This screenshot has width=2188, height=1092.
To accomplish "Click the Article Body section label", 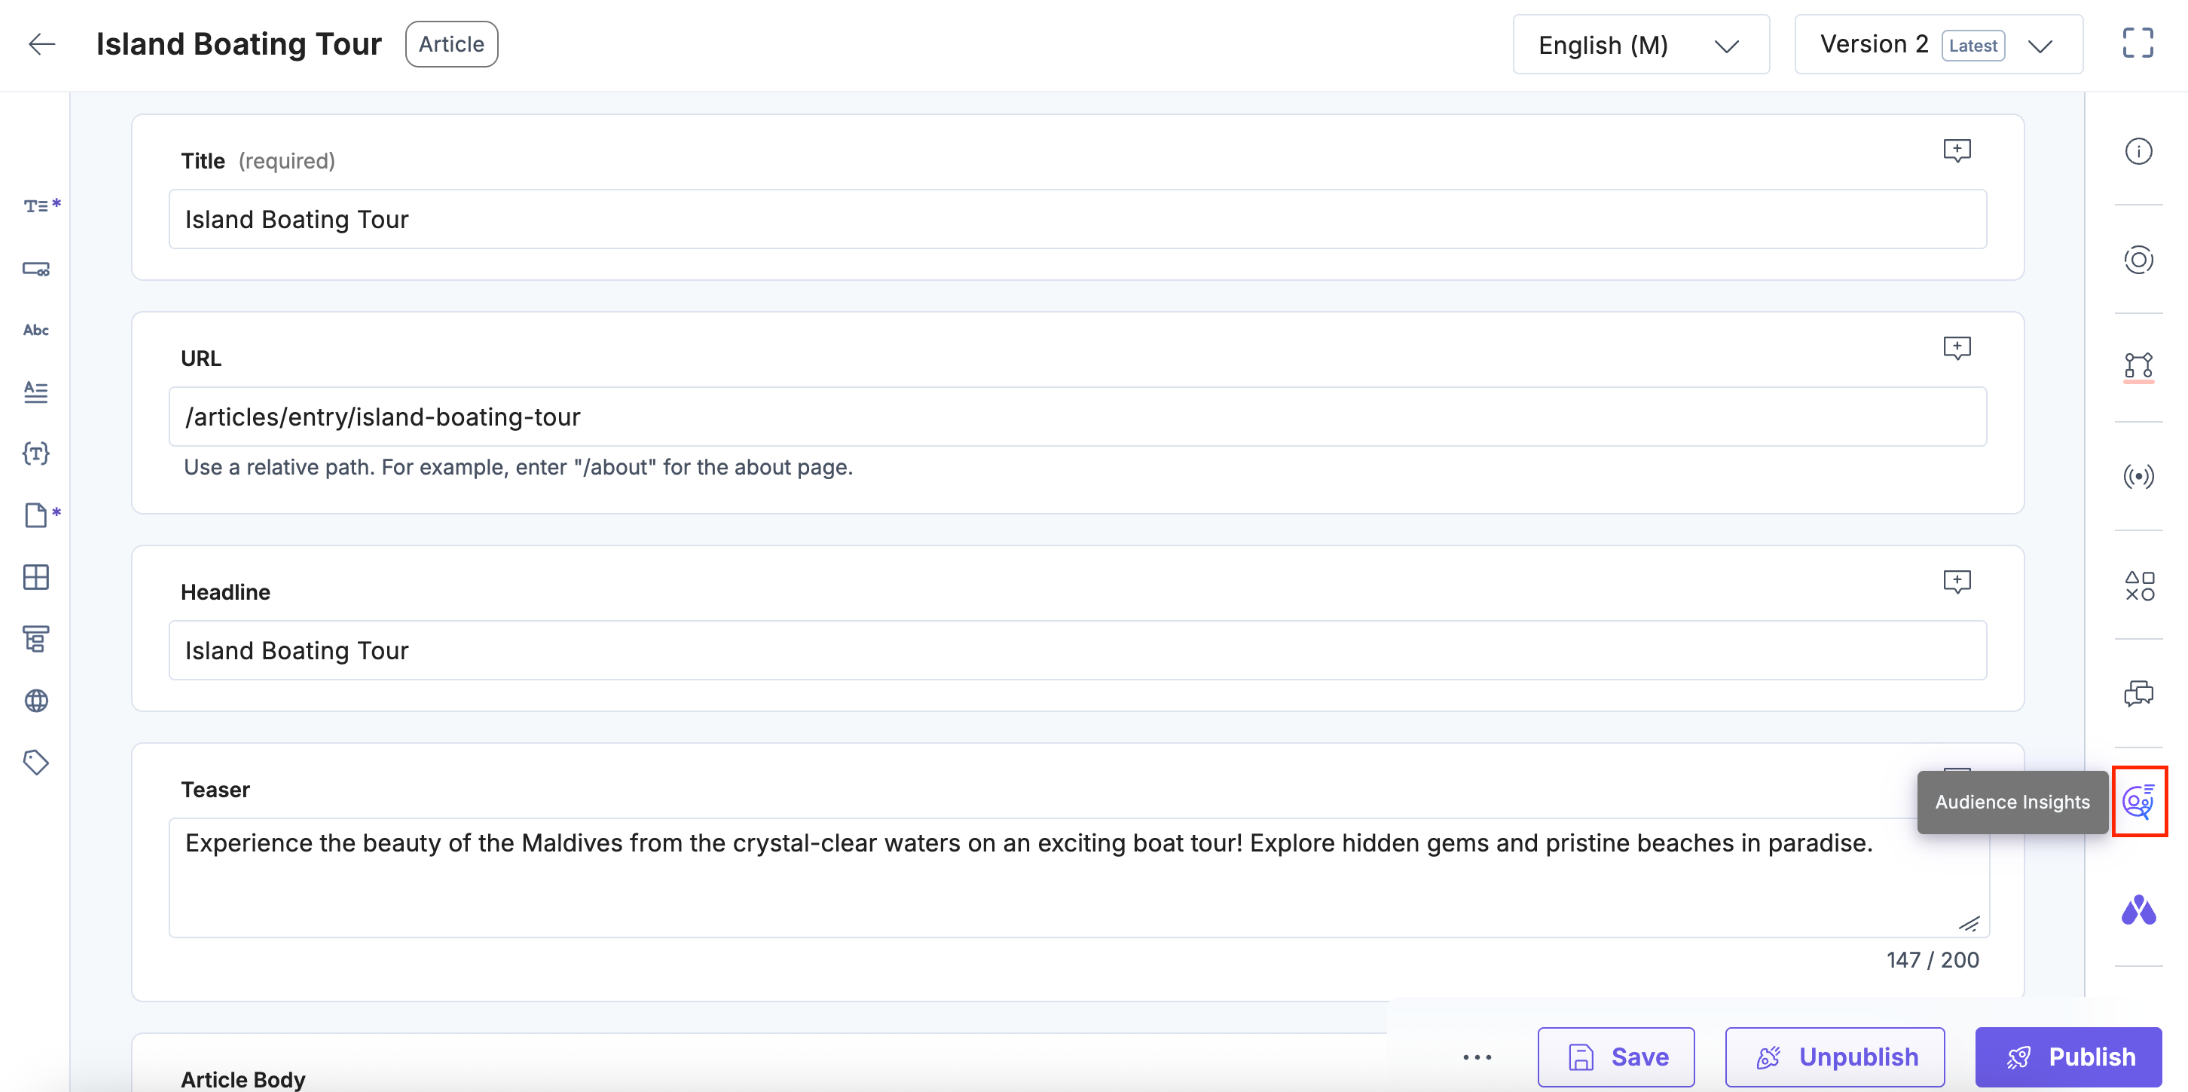I will click(x=243, y=1079).
